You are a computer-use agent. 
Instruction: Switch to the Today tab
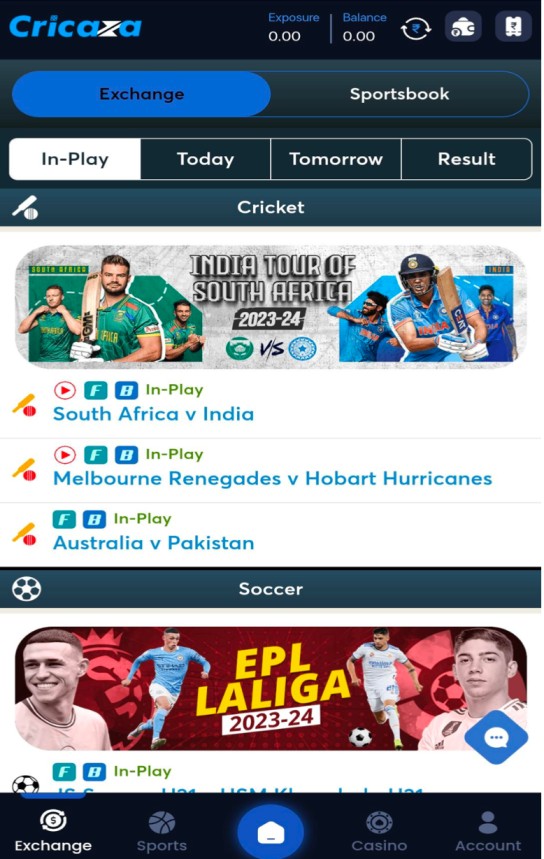(x=205, y=159)
